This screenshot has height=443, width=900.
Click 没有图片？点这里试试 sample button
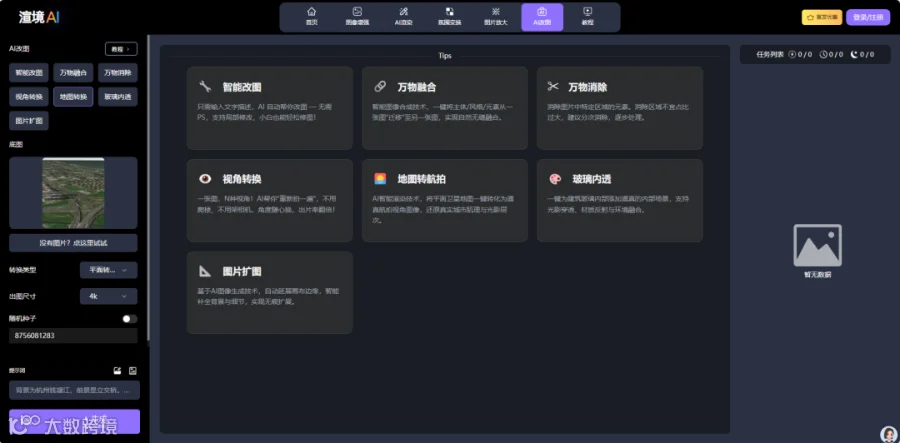coord(73,243)
